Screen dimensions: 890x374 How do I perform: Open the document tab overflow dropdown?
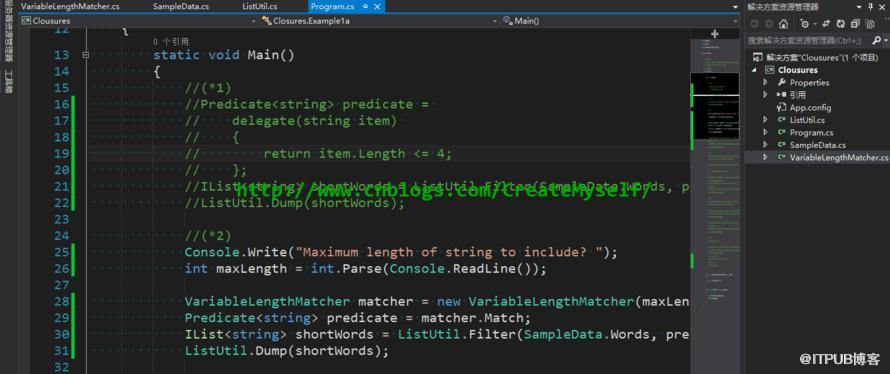click(736, 7)
